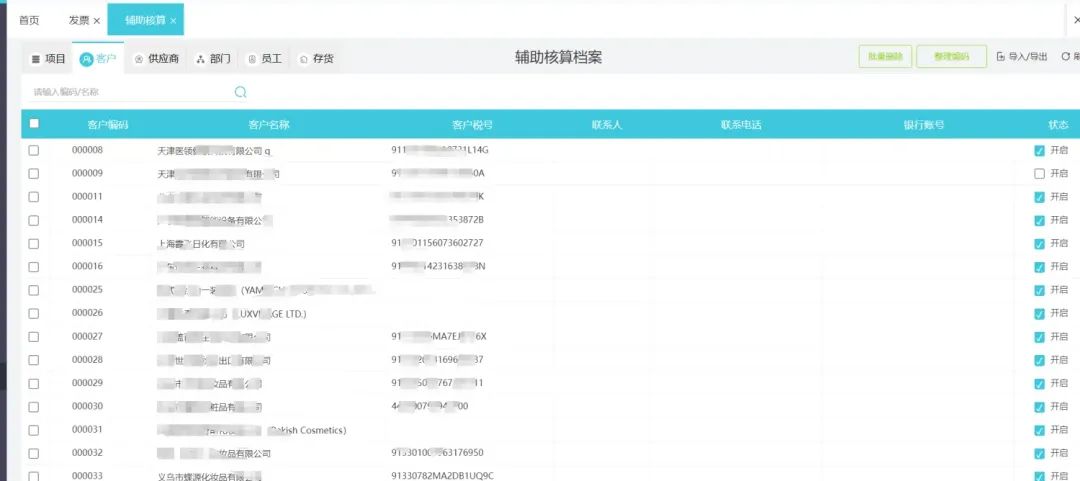Open the 项目 category tab
The width and height of the screenshot is (1080, 481).
click(x=48, y=59)
